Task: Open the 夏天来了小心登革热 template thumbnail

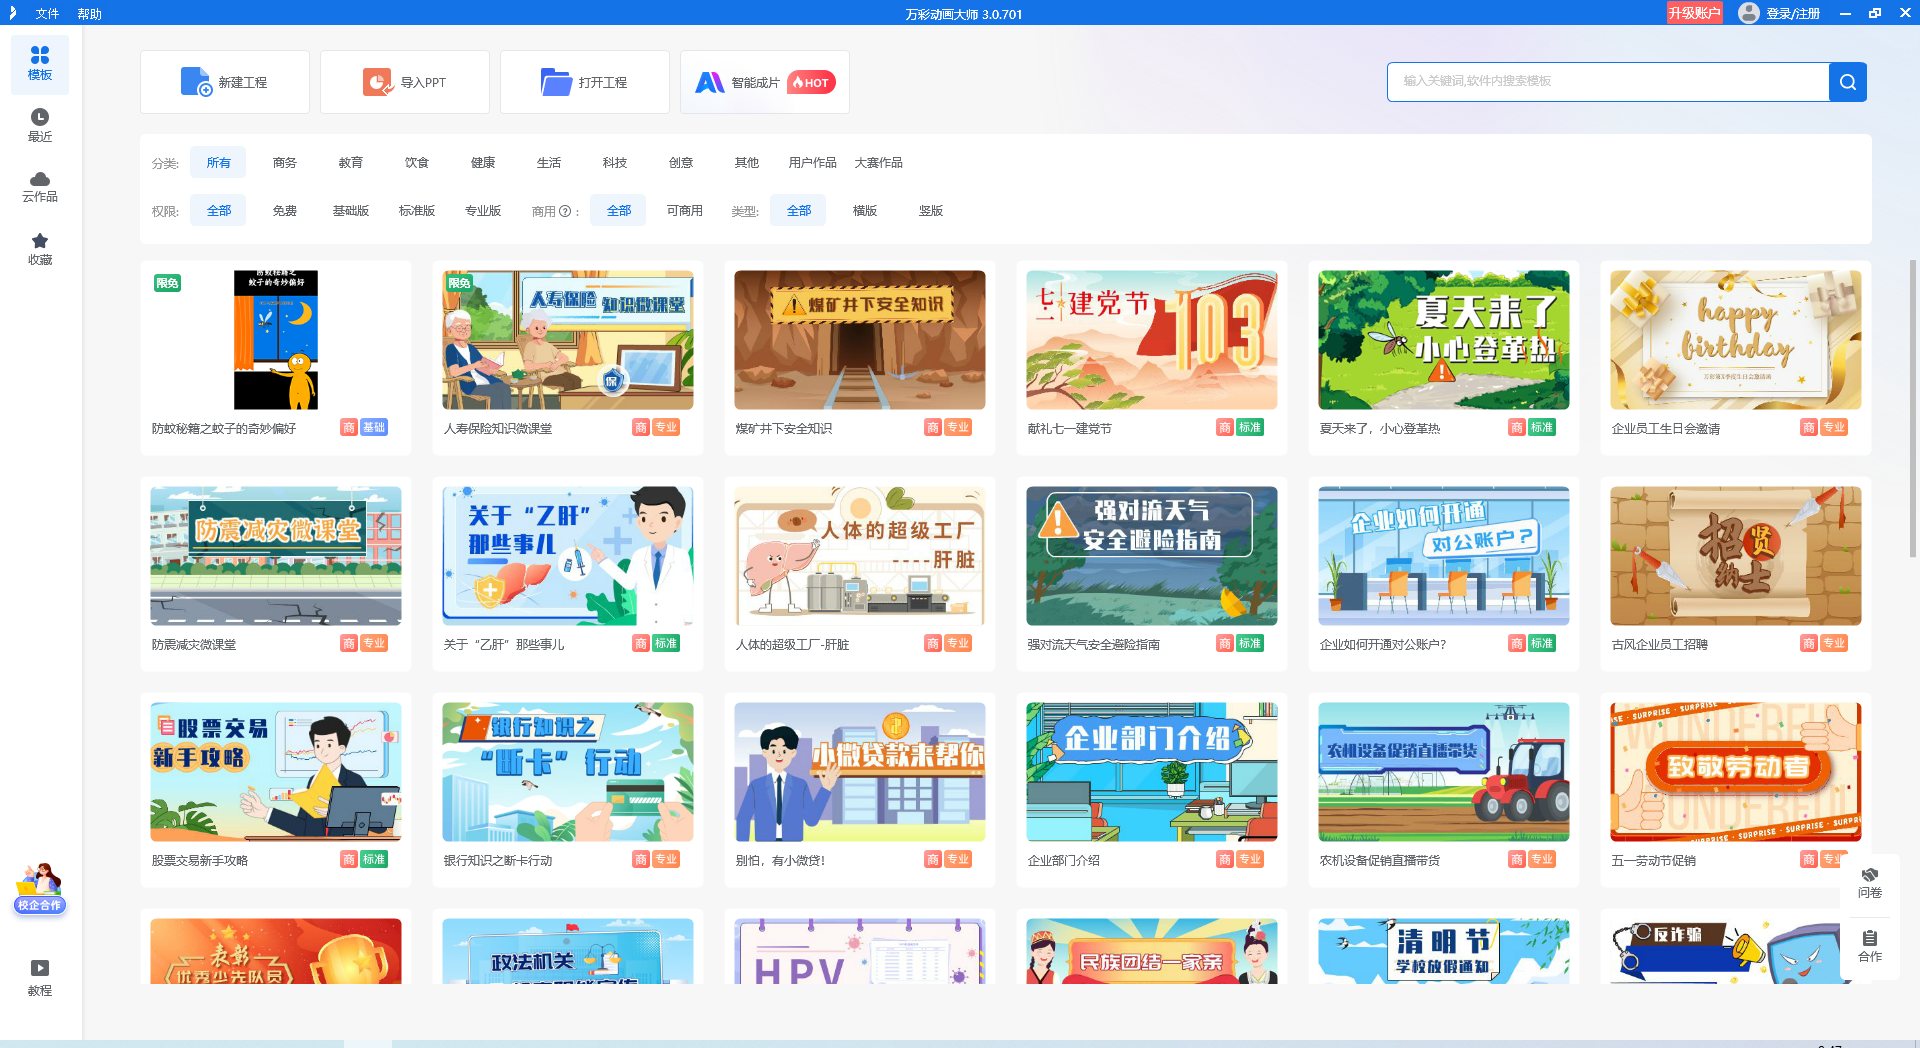Action: [x=1444, y=340]
